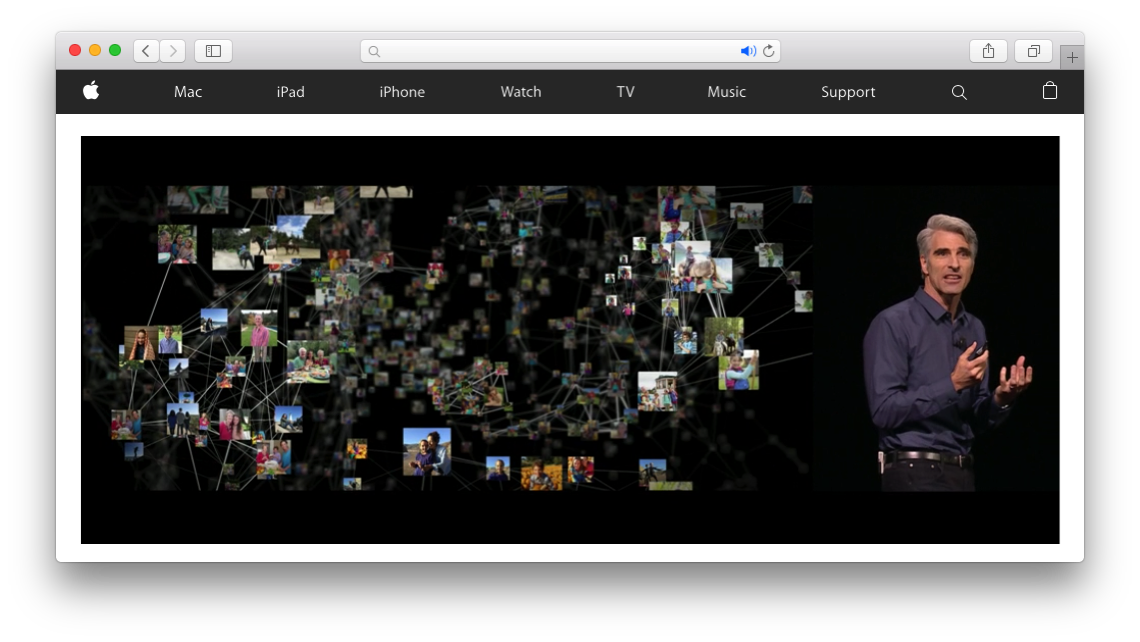Open the Music section
This screenshot has height=642, width=1140.
pos(726,92)
